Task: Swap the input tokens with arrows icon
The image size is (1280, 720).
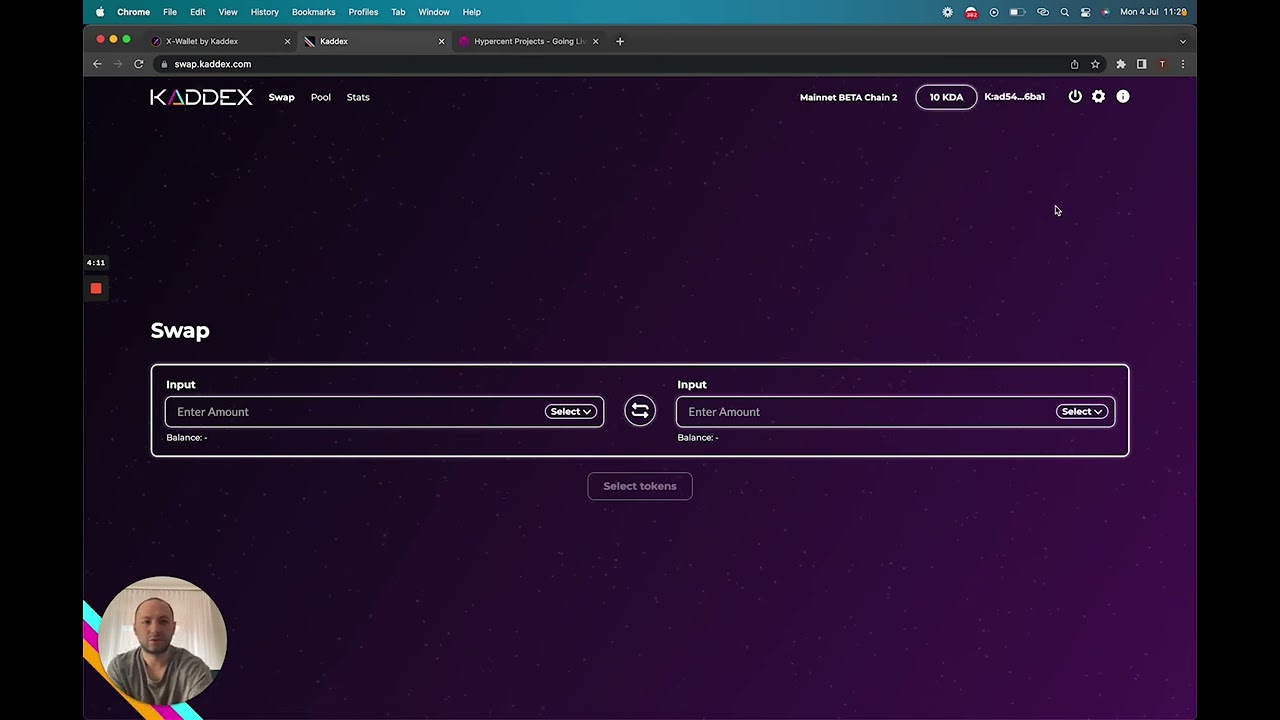Action: (640, 411)
